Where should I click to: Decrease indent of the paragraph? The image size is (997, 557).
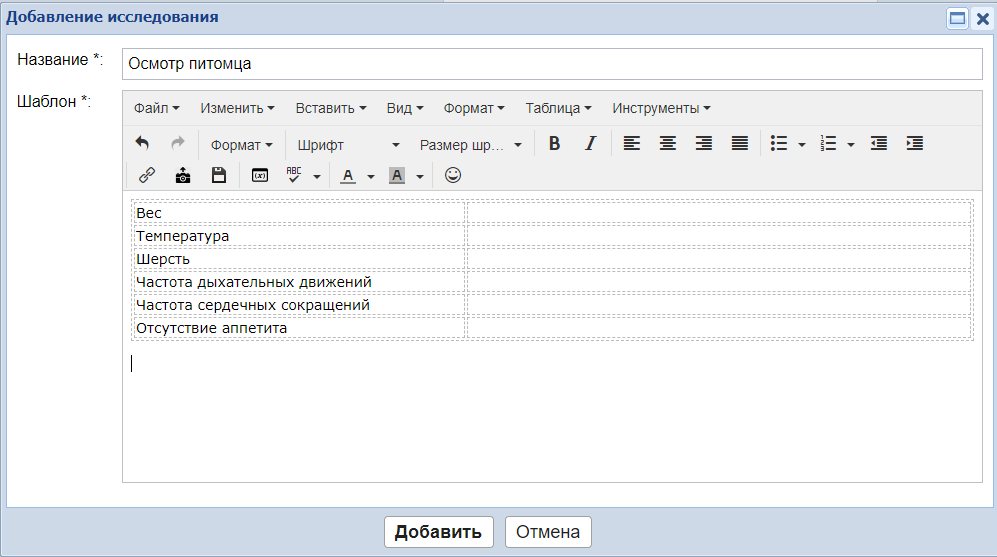[879, 144]
